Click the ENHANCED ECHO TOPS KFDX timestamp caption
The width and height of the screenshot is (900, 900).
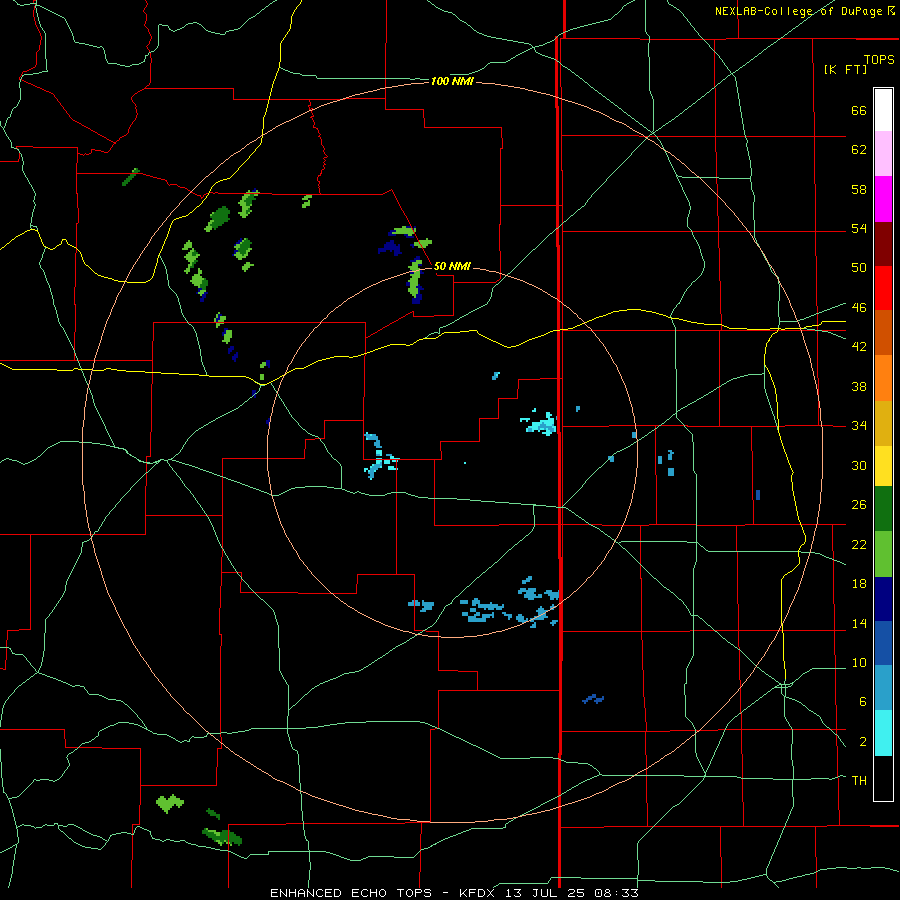pyautogui.click(x=454, y=893)
